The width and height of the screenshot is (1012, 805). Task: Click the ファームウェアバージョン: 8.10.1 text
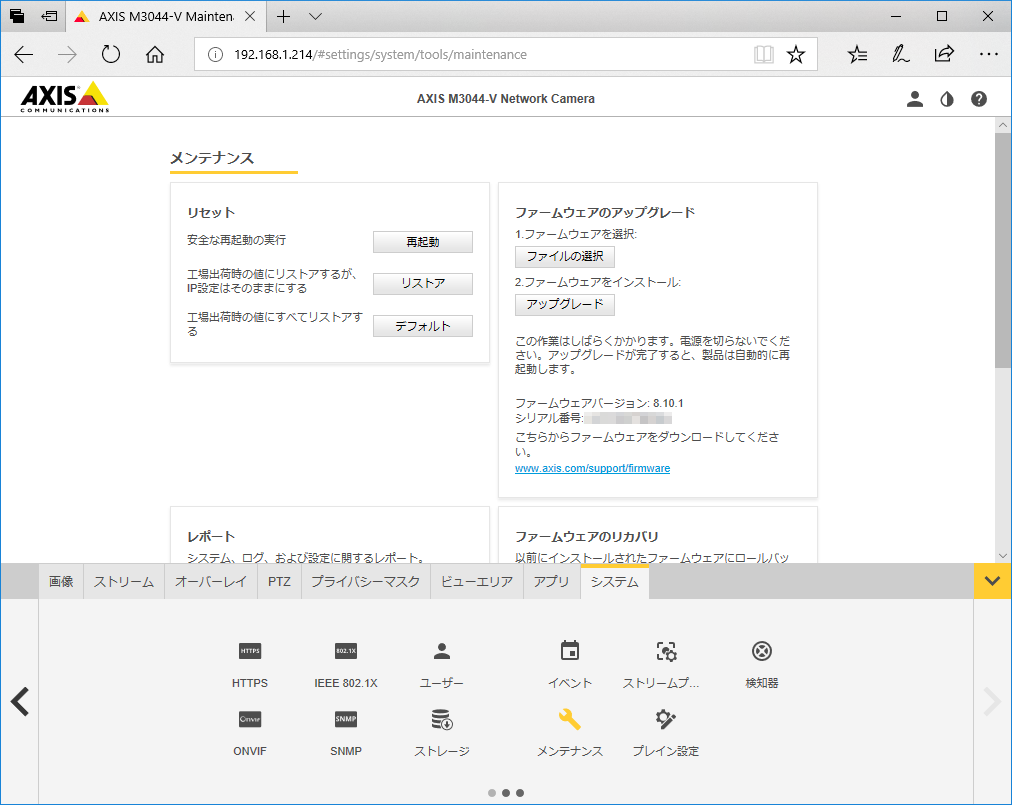(599, 403)
